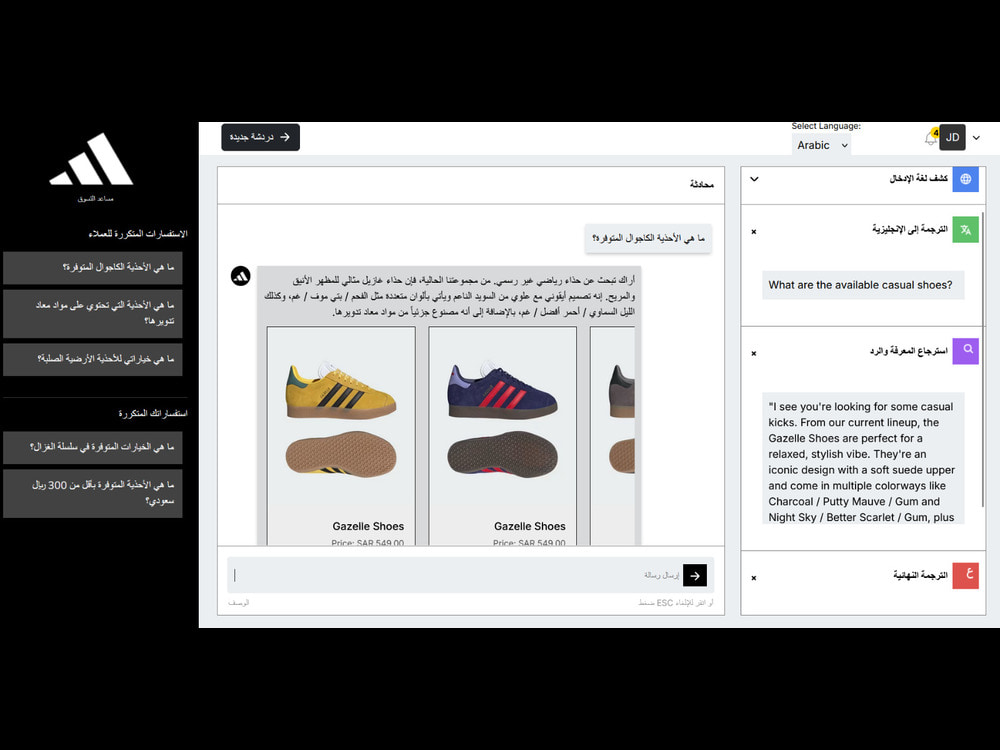Click the محادثة conversation header
The height and width of the screenshot is (750, 1000).
[701, 184]
